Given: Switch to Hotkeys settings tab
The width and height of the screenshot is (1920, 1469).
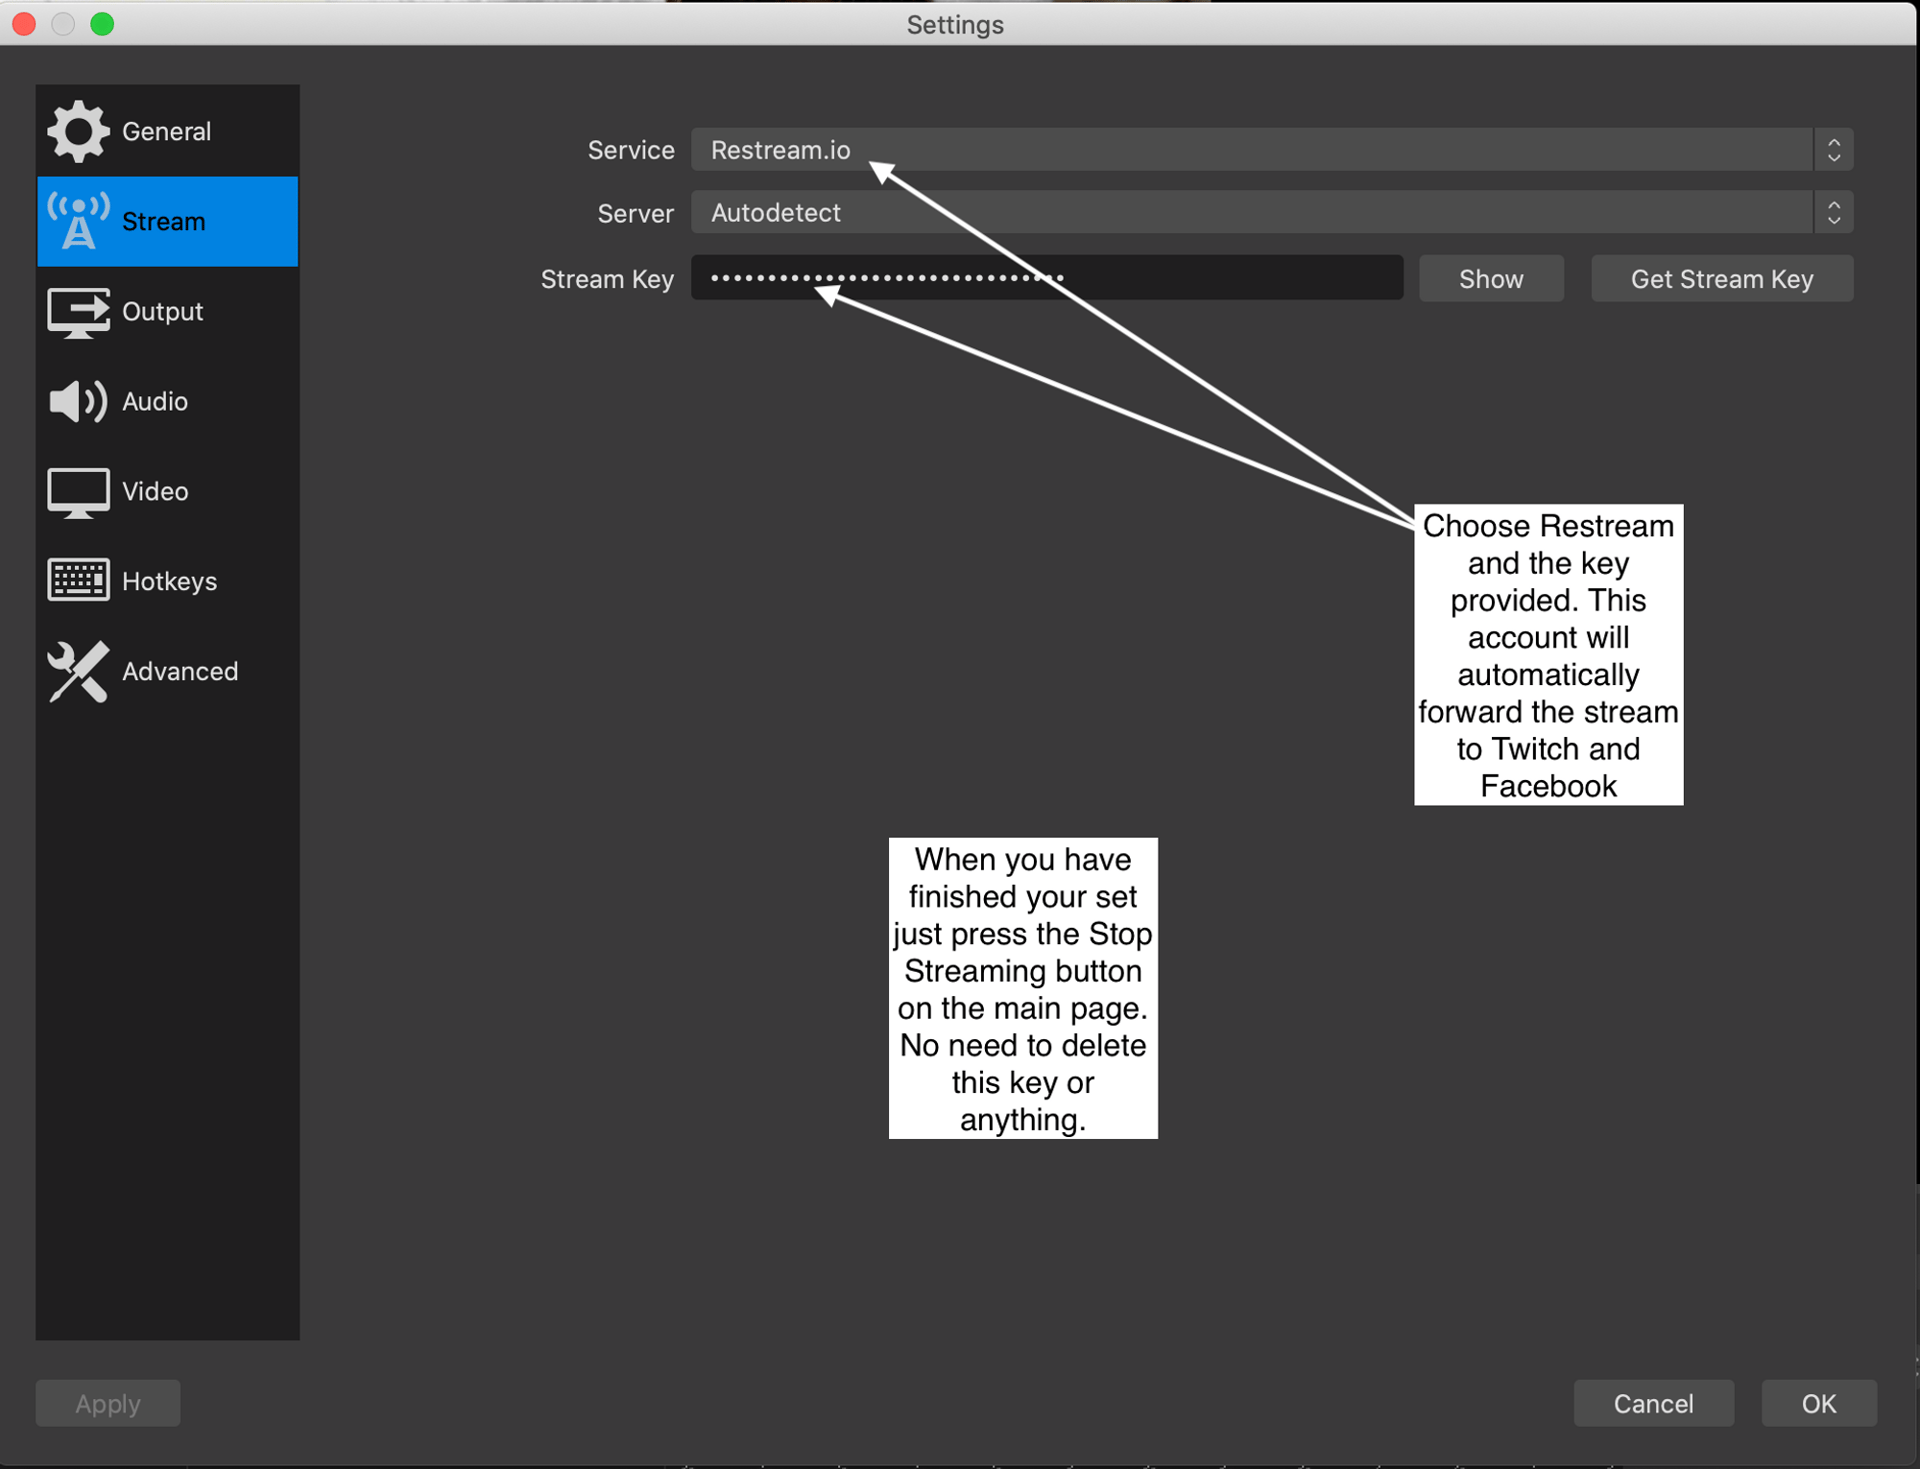Looking at the screenshot, I should click(167, 581).
